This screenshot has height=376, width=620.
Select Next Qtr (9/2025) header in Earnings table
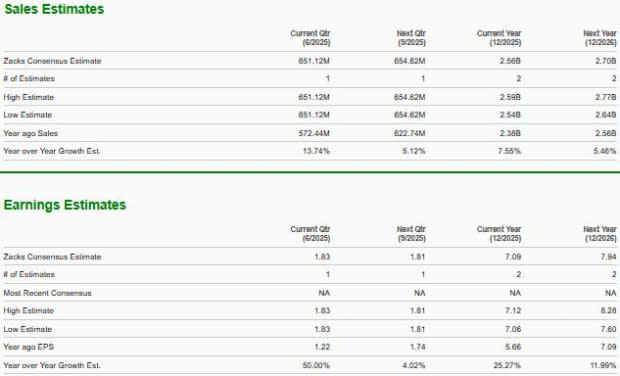click(411, 234)
